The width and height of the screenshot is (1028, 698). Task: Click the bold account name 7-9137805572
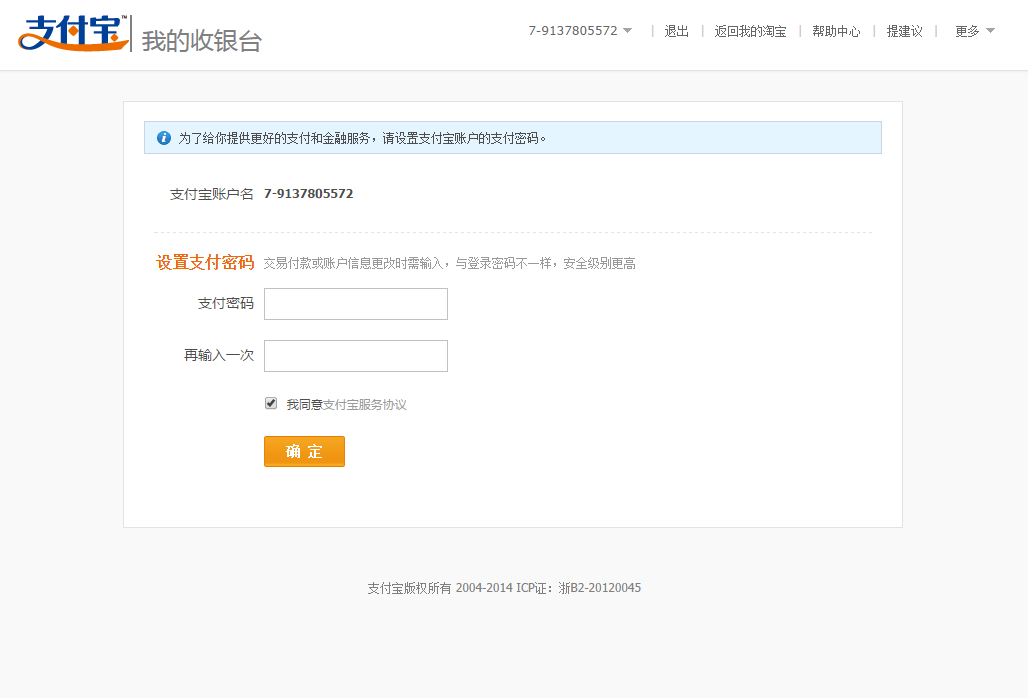point(308,193)
